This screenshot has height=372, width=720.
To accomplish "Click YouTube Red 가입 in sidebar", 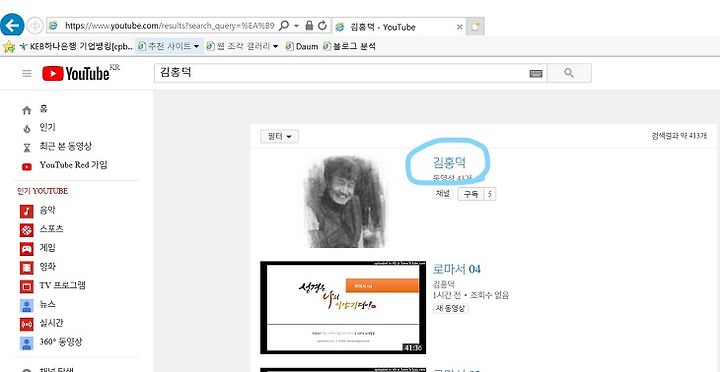I will 73,164.
